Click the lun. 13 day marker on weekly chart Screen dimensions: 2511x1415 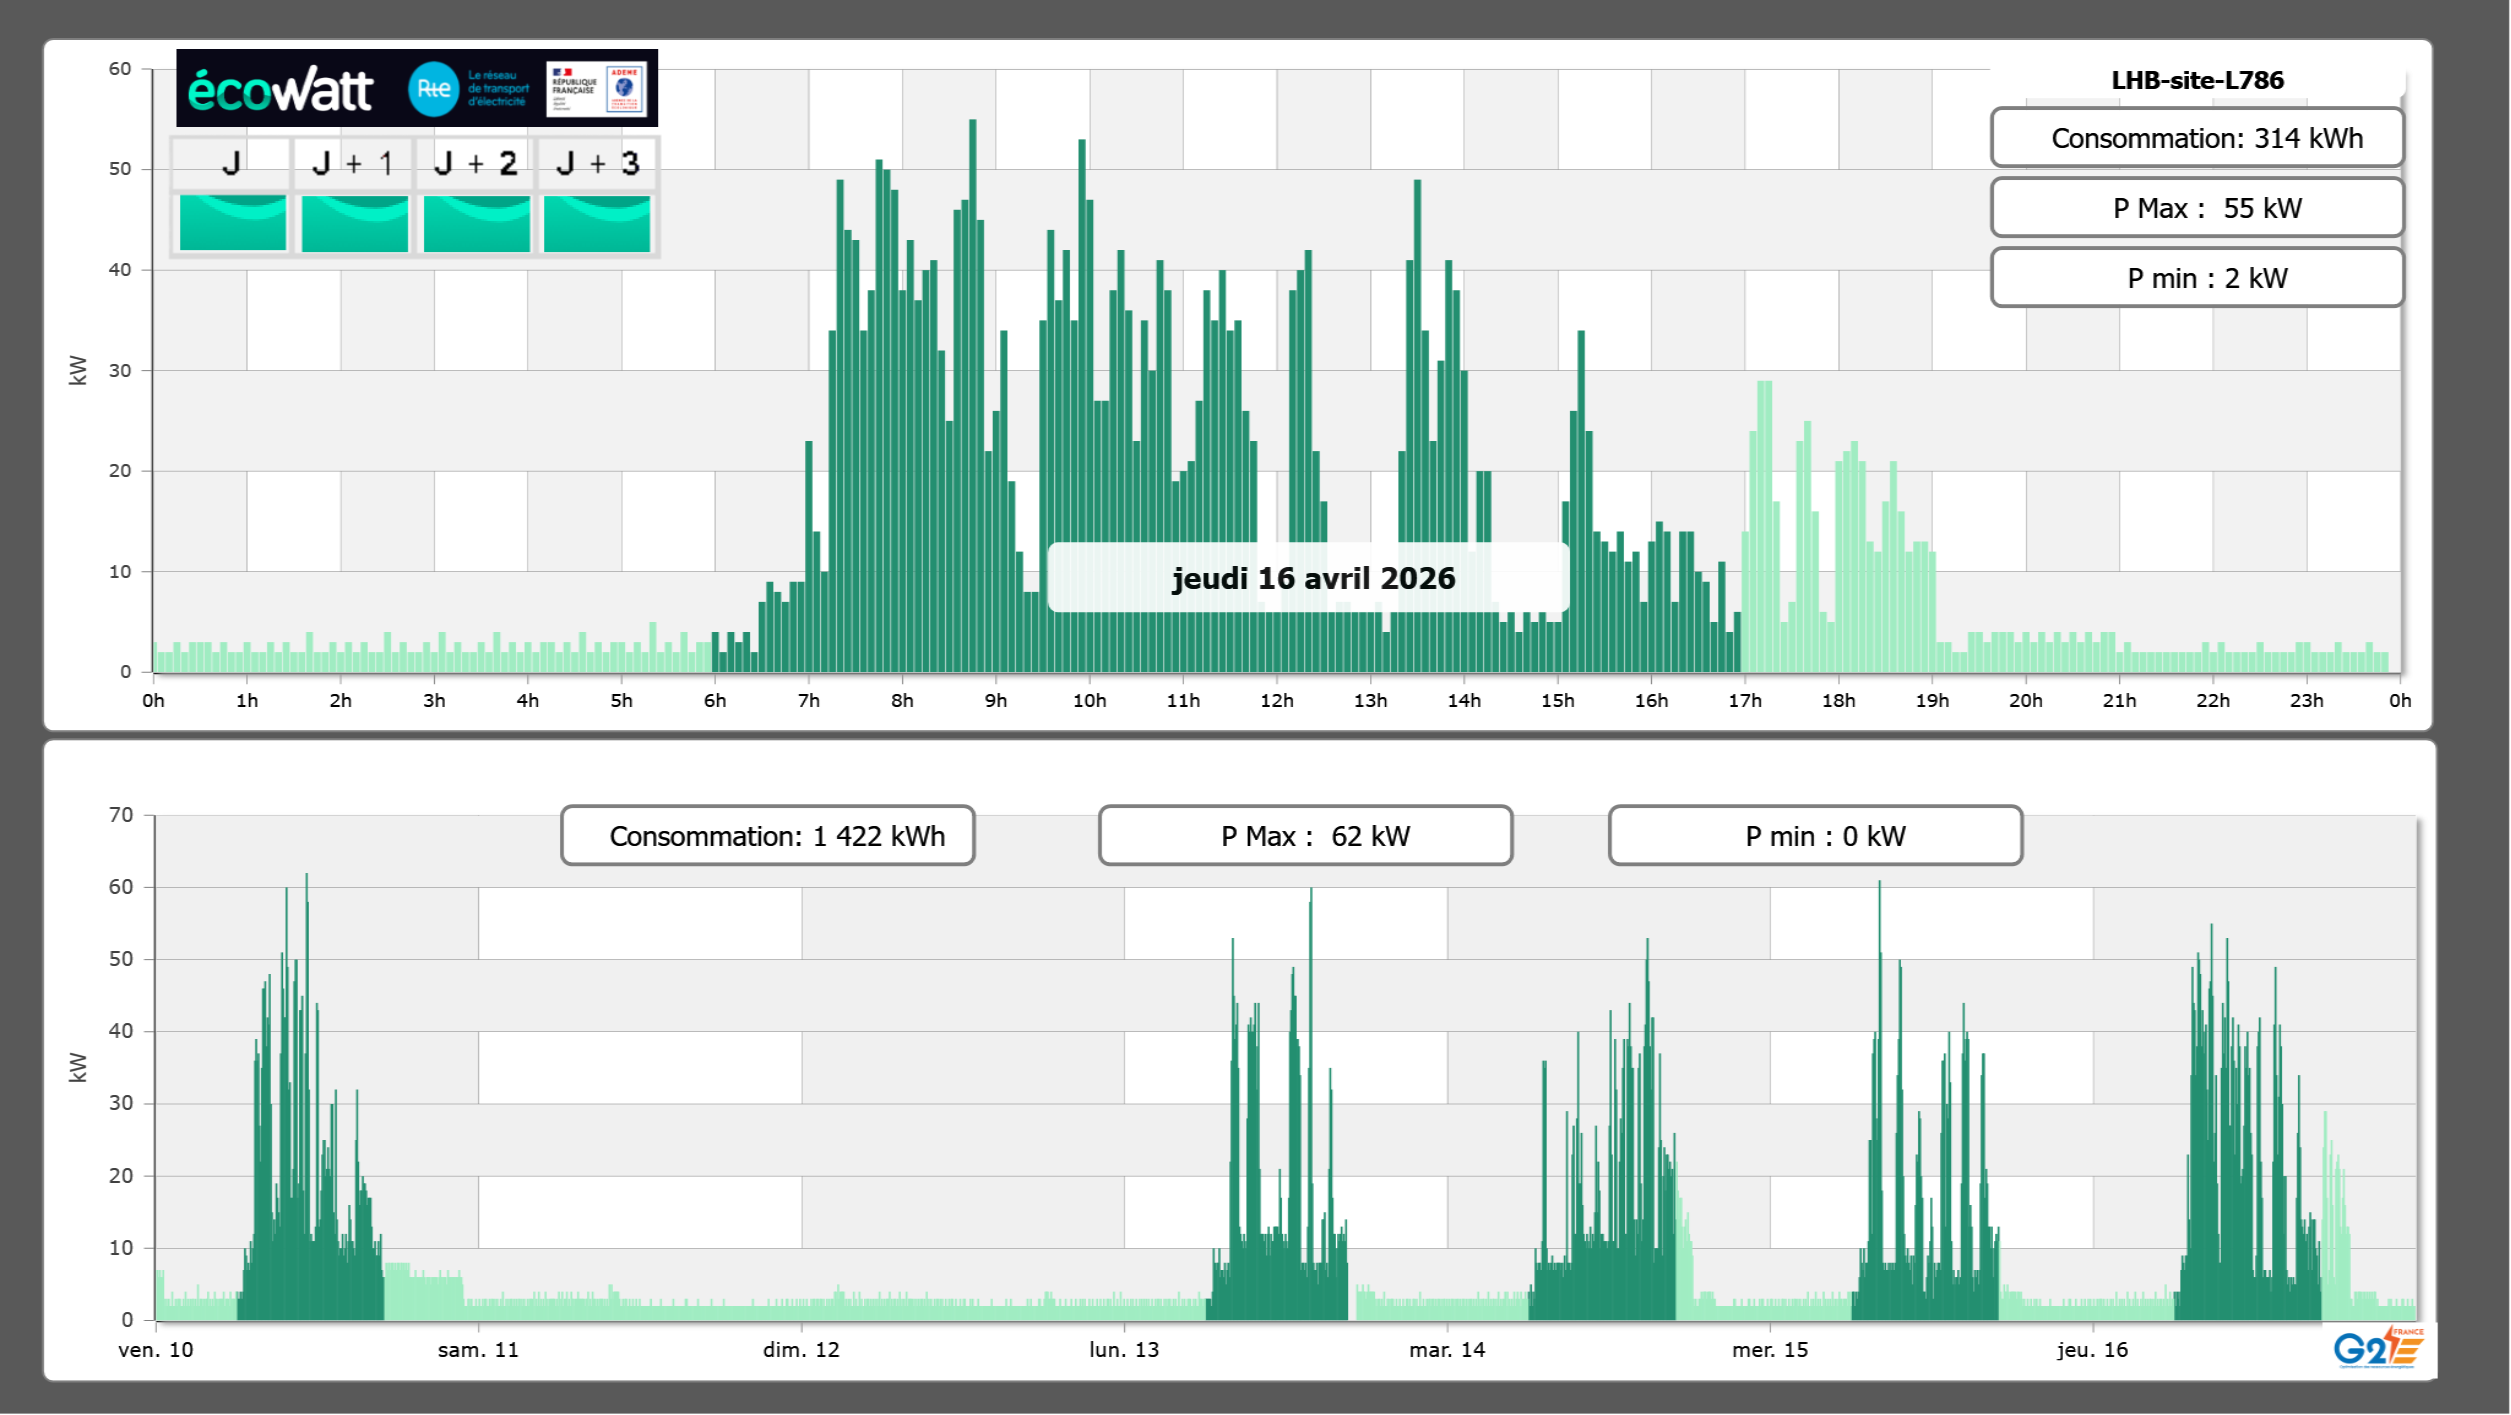[x=1123, y=1349]
